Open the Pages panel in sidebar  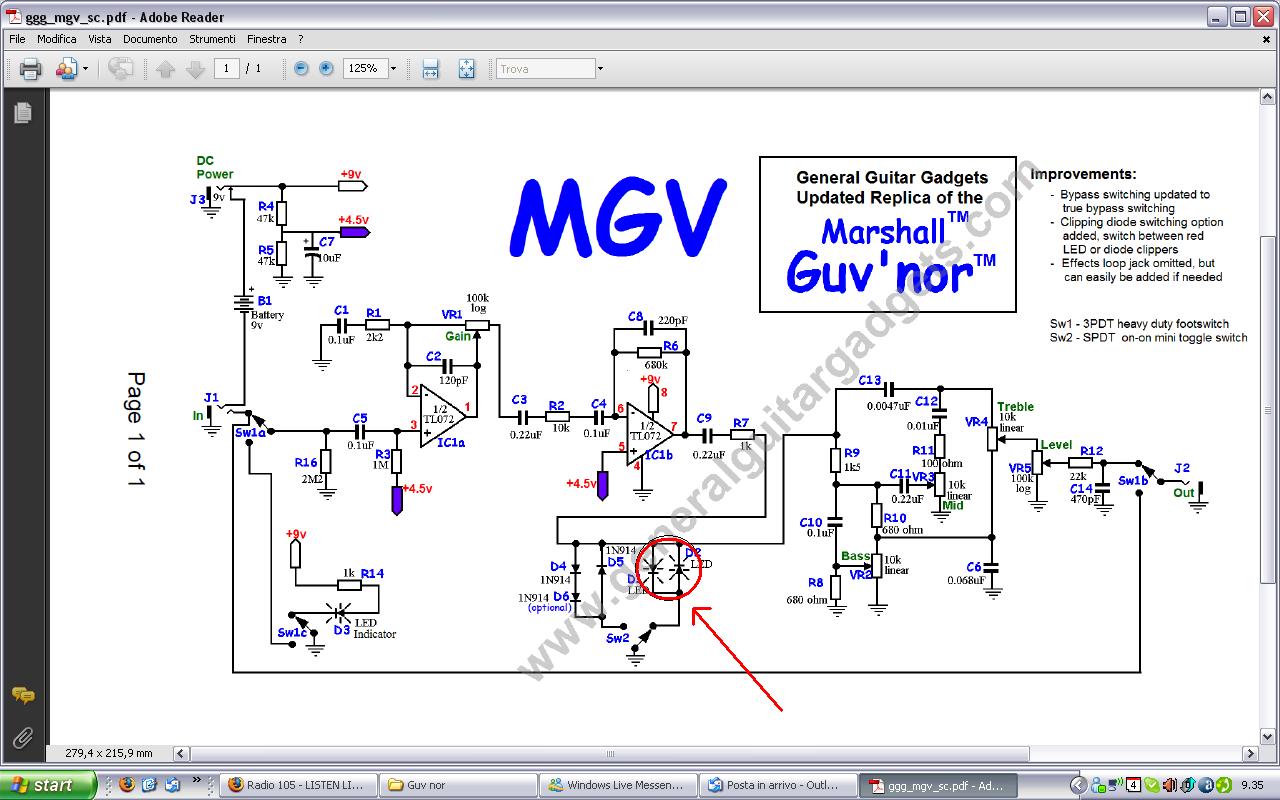pos(22,113)
